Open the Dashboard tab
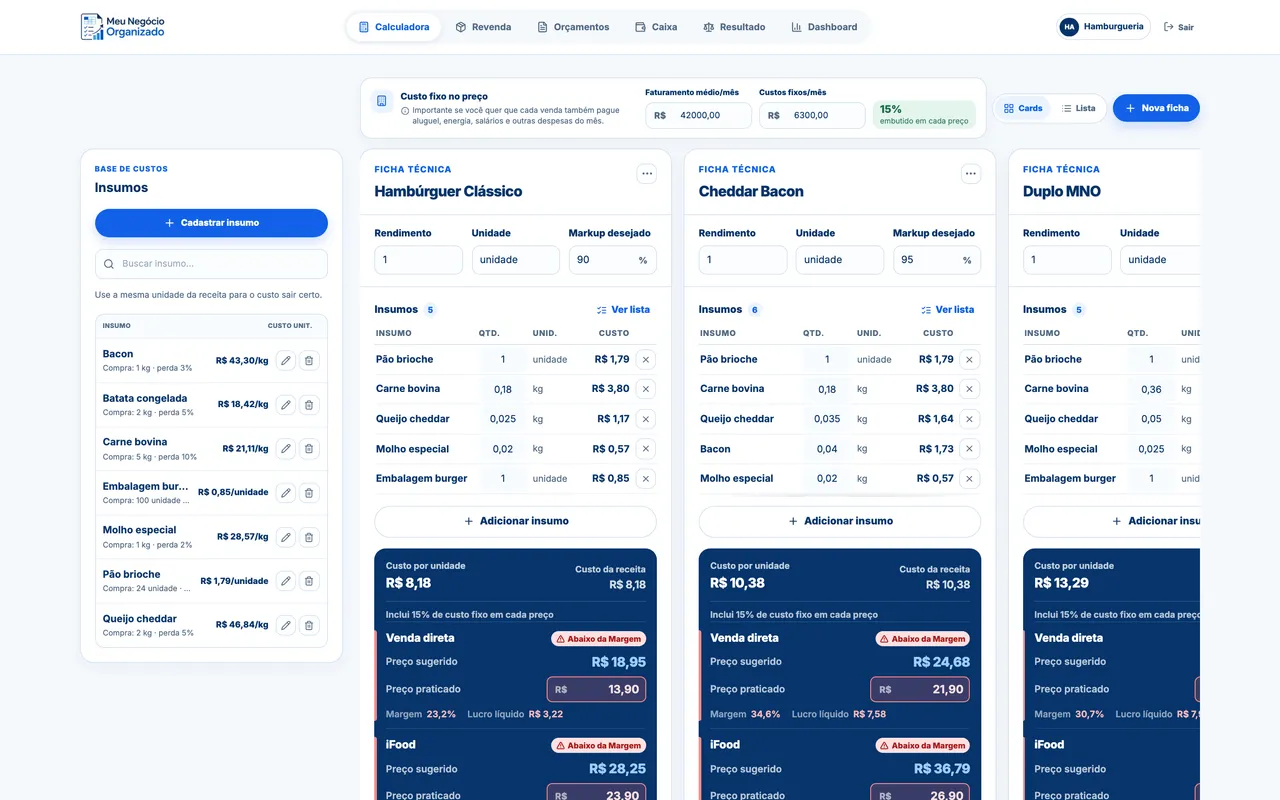This screenshot has height=800, width=1280. tap(824, 27)
